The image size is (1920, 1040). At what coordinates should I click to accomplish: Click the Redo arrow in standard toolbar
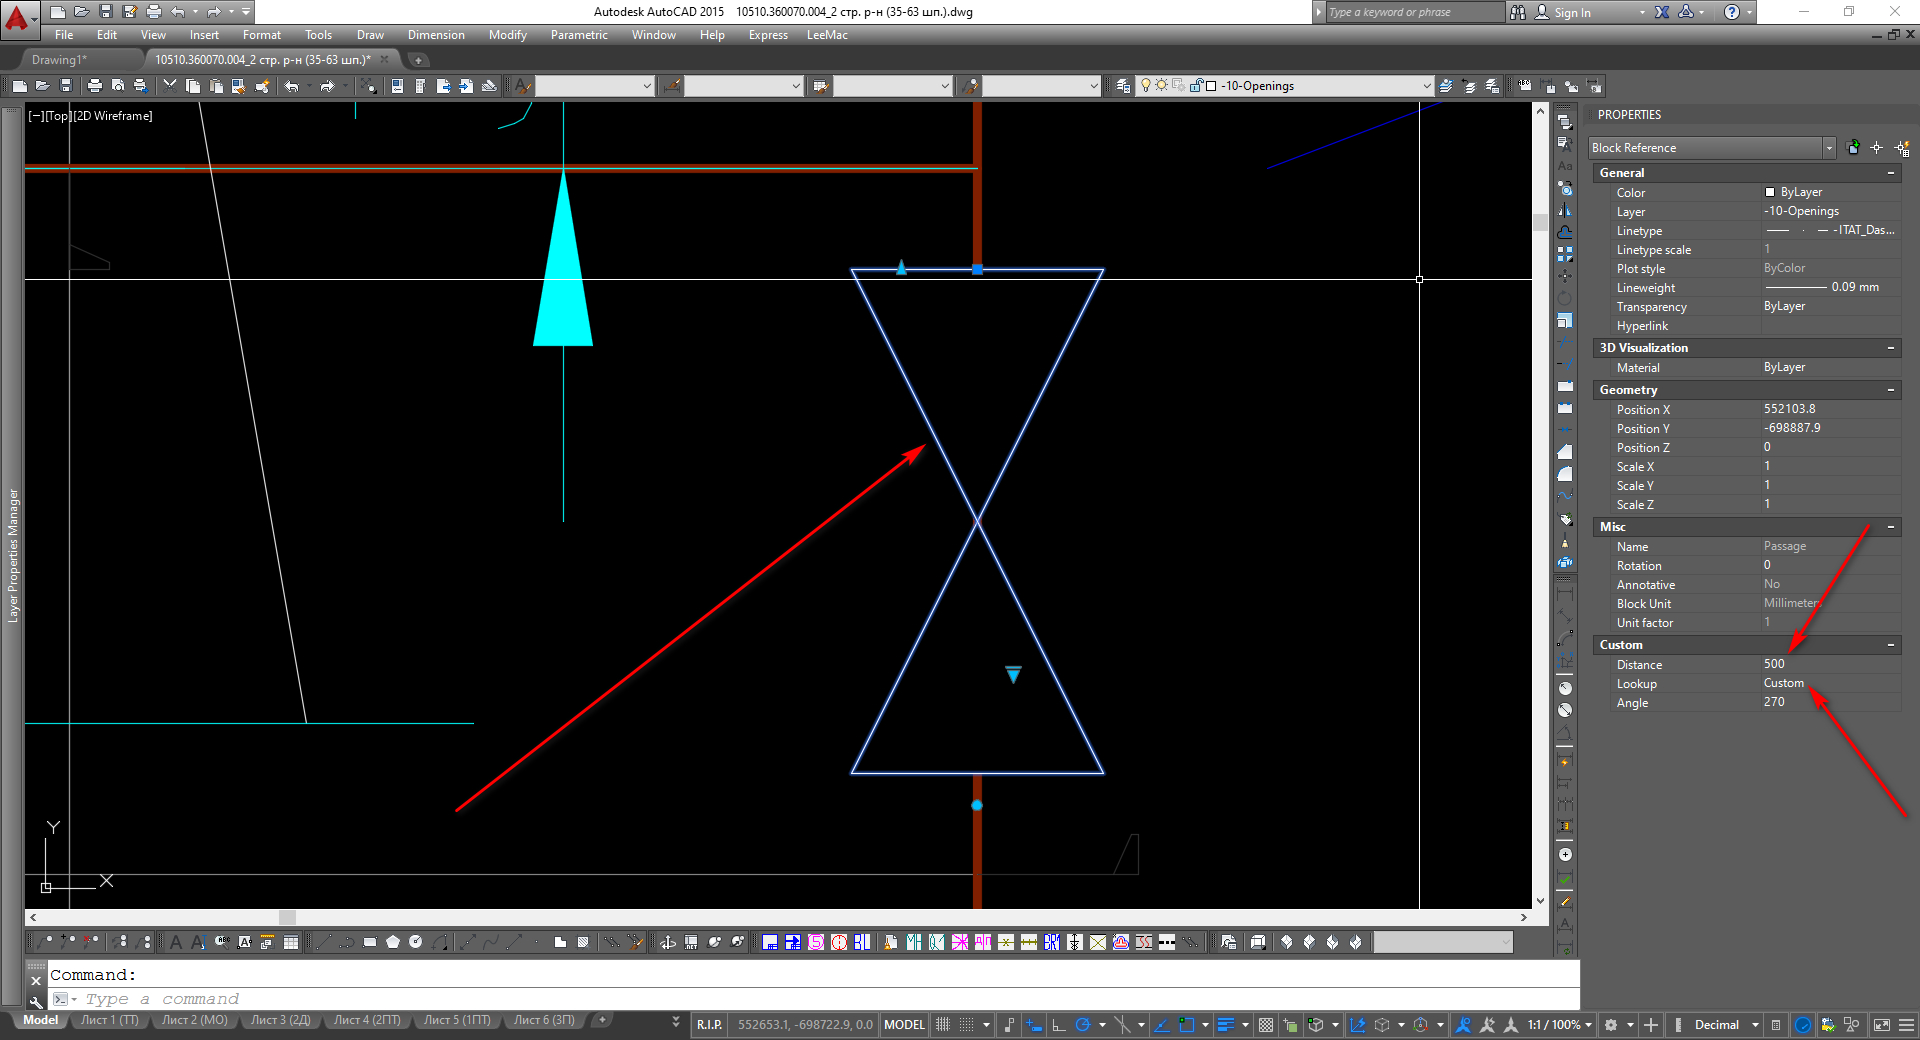(x=326, y=86)
